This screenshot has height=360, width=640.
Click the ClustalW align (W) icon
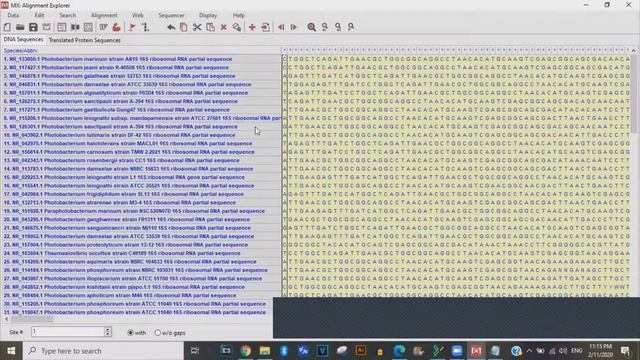[103, 27]
